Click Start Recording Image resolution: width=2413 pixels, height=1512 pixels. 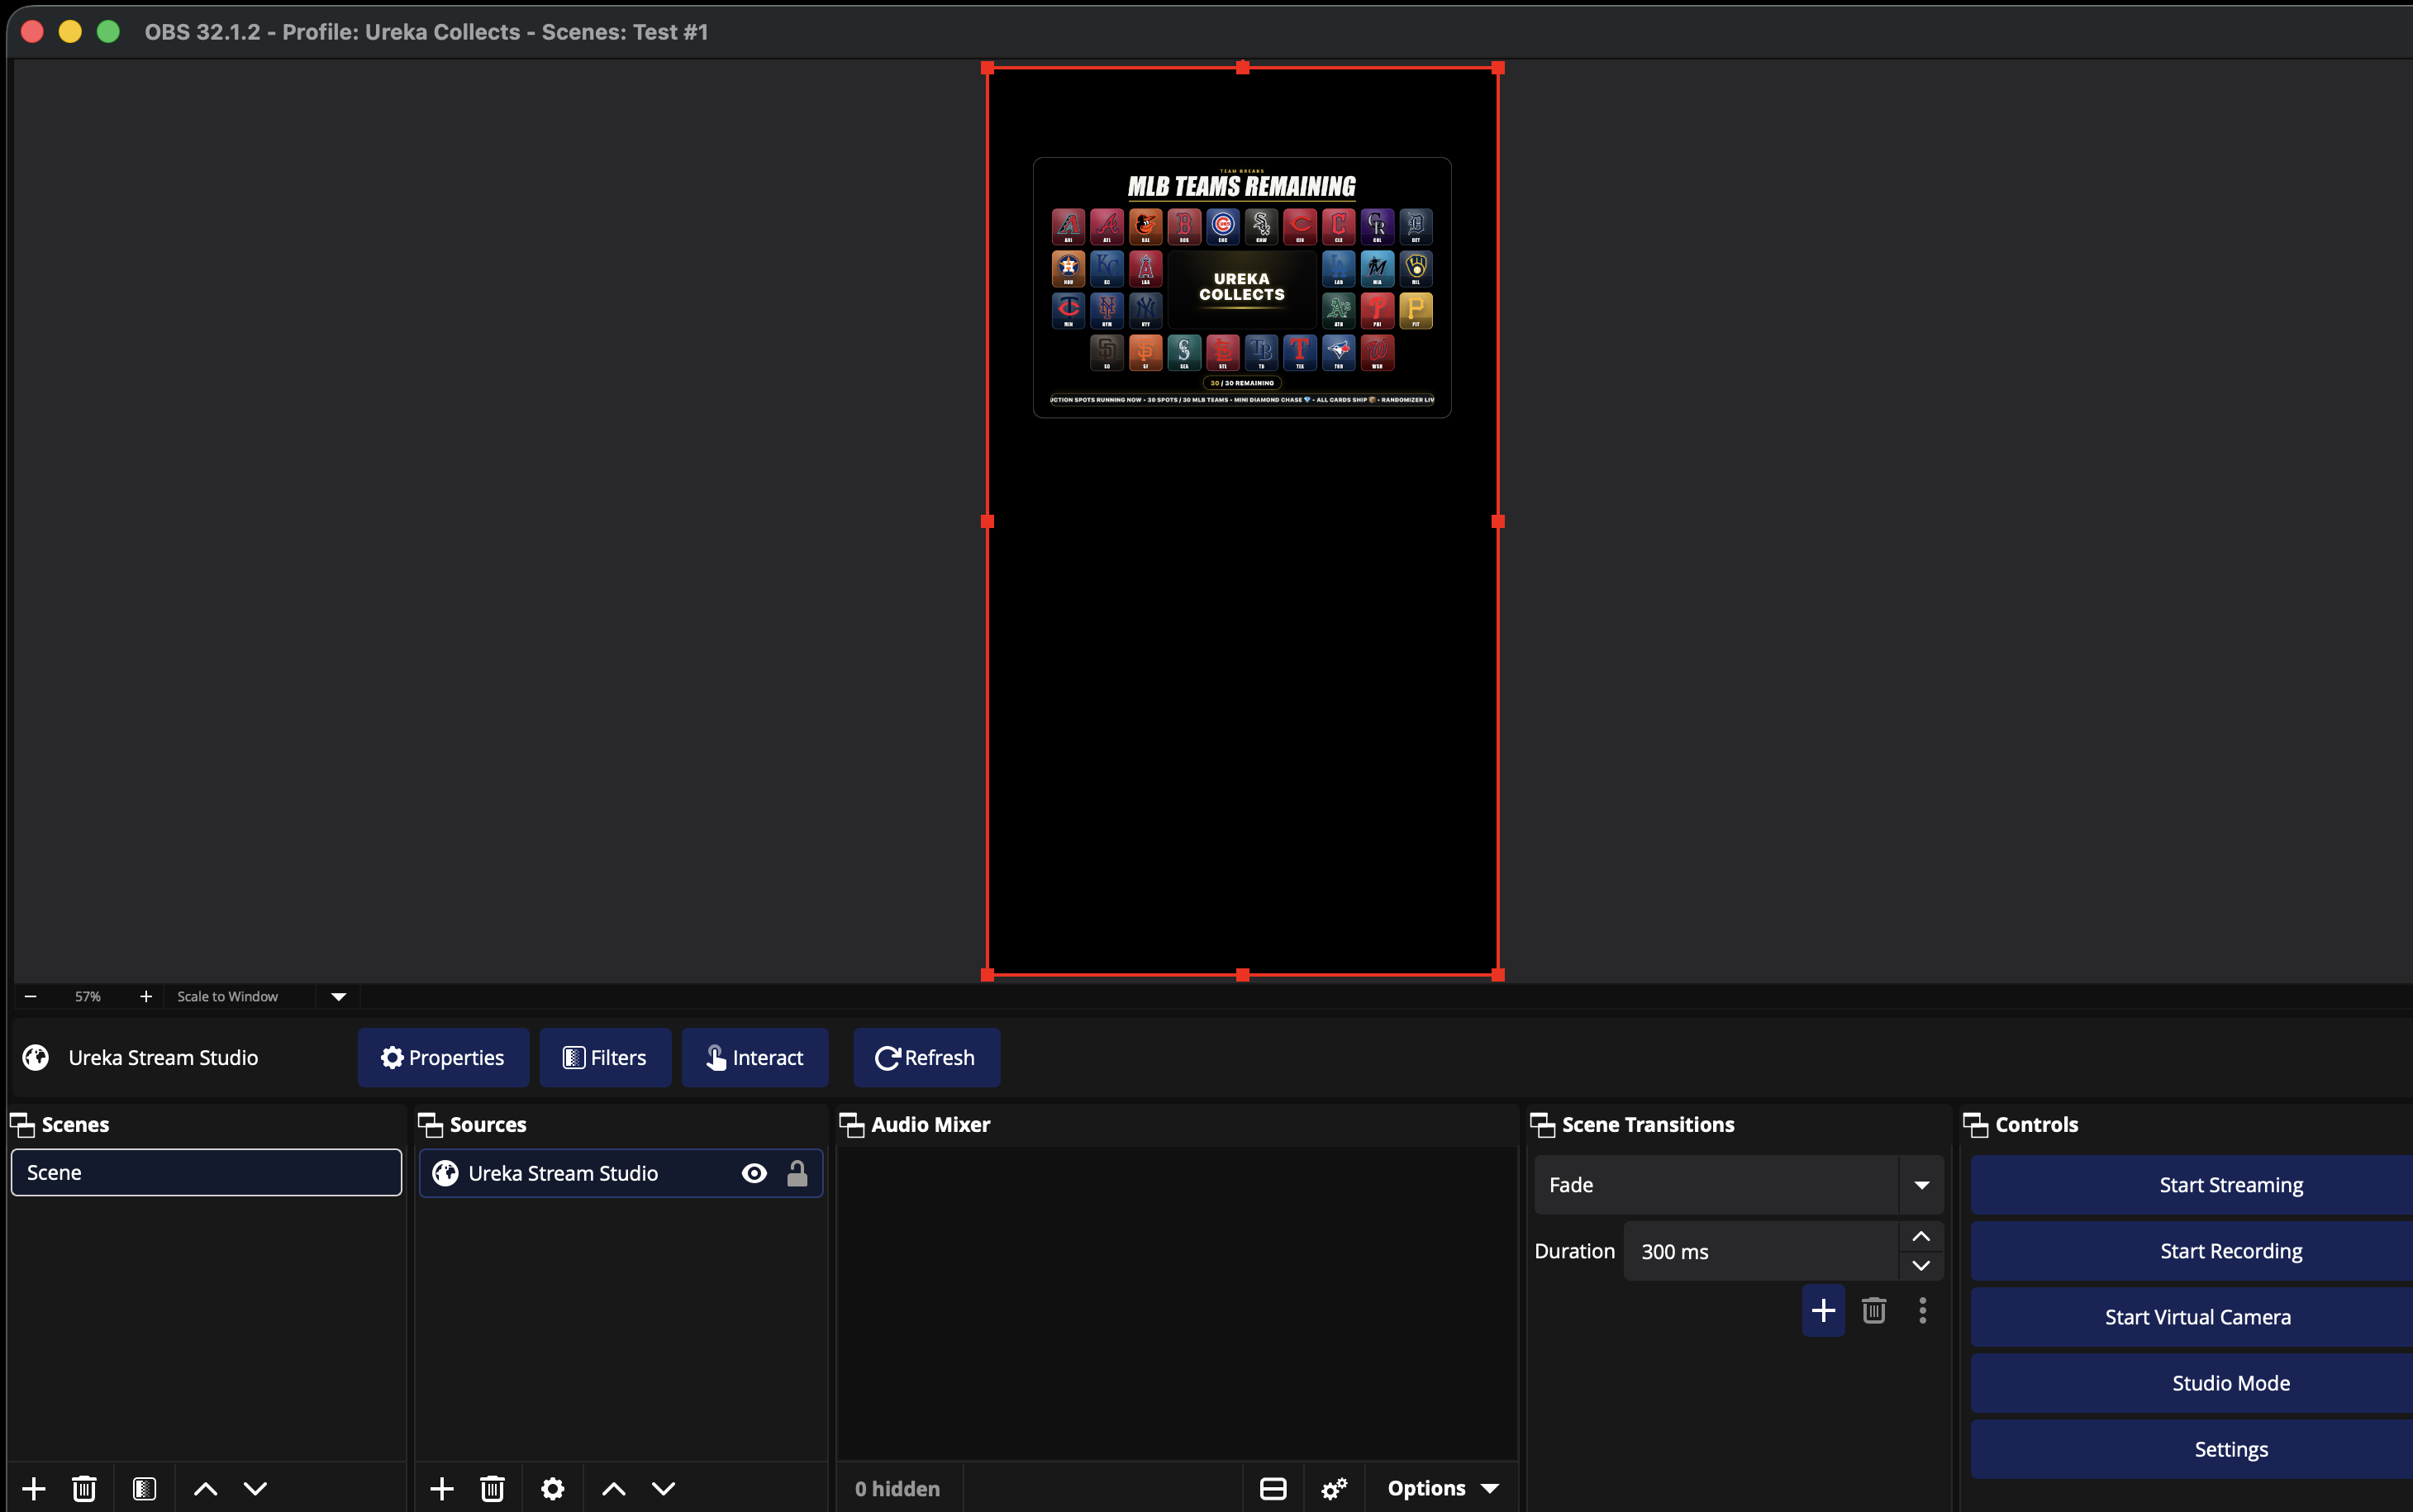2192,1251
